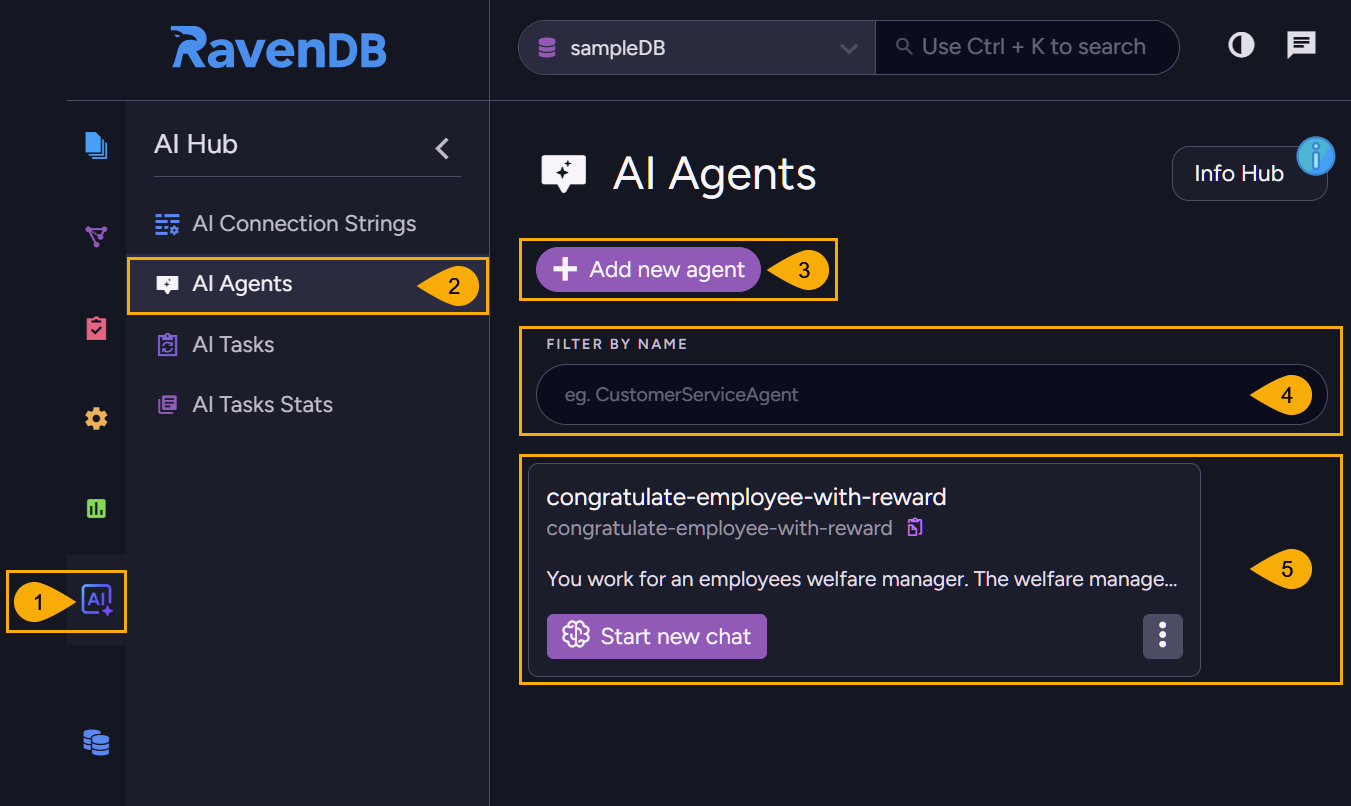Screen dimensions: 1351x806
Task: Click the AI Hub panel title
Action: pos(196,144)
